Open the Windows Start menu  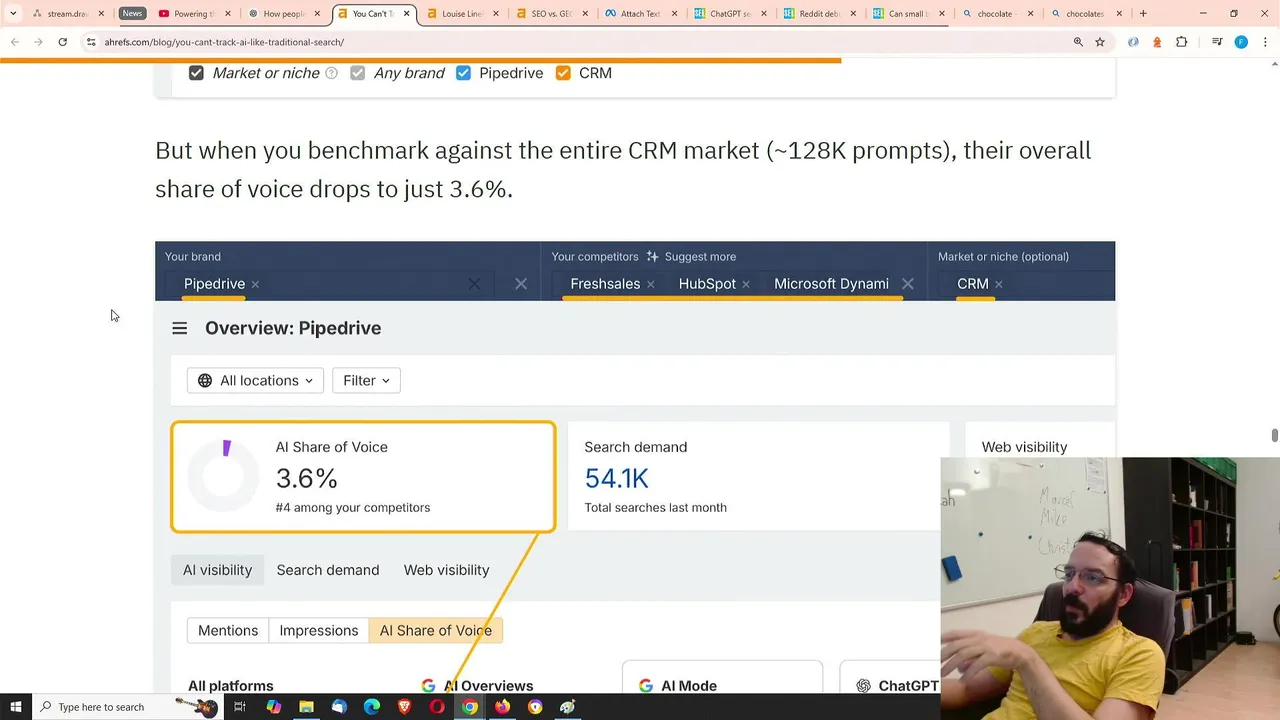click(16, 707)
